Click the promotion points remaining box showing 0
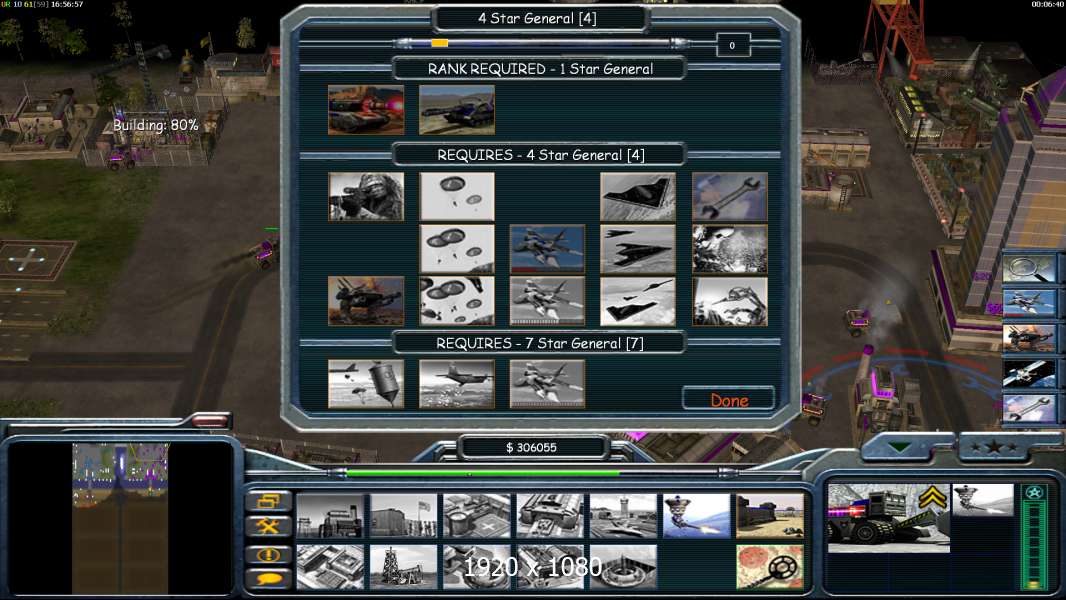Image resolution: width=1066 pixels, height=600 pixels. click(x=733, y=46)
